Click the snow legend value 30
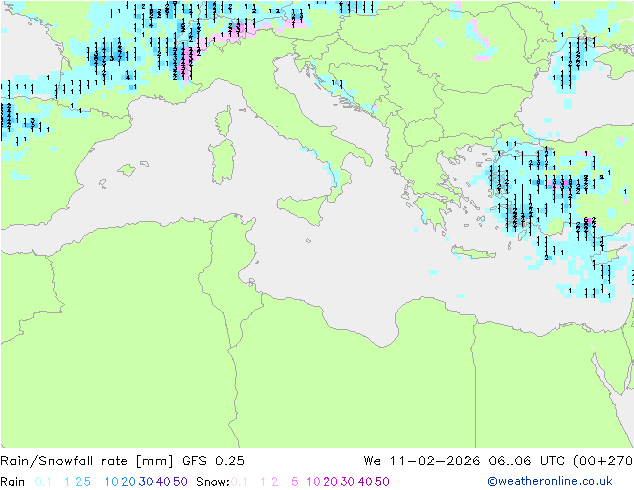 tap(348, 482)
